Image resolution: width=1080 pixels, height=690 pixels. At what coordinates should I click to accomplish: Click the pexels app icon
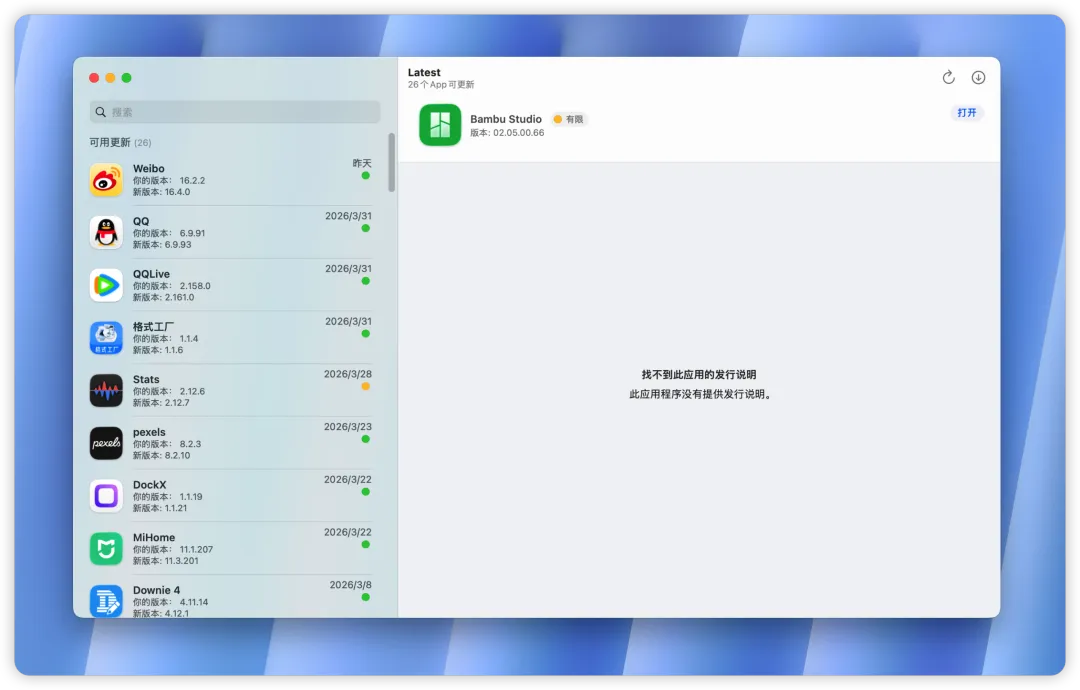point(106,443)
